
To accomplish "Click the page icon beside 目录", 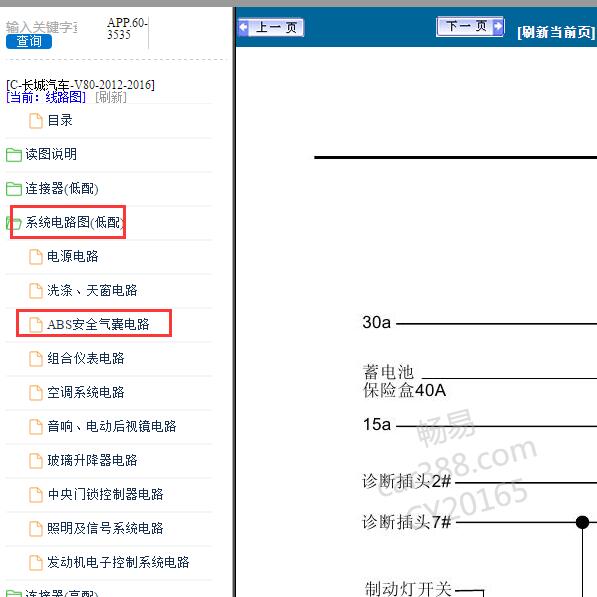I will [36, 121].
